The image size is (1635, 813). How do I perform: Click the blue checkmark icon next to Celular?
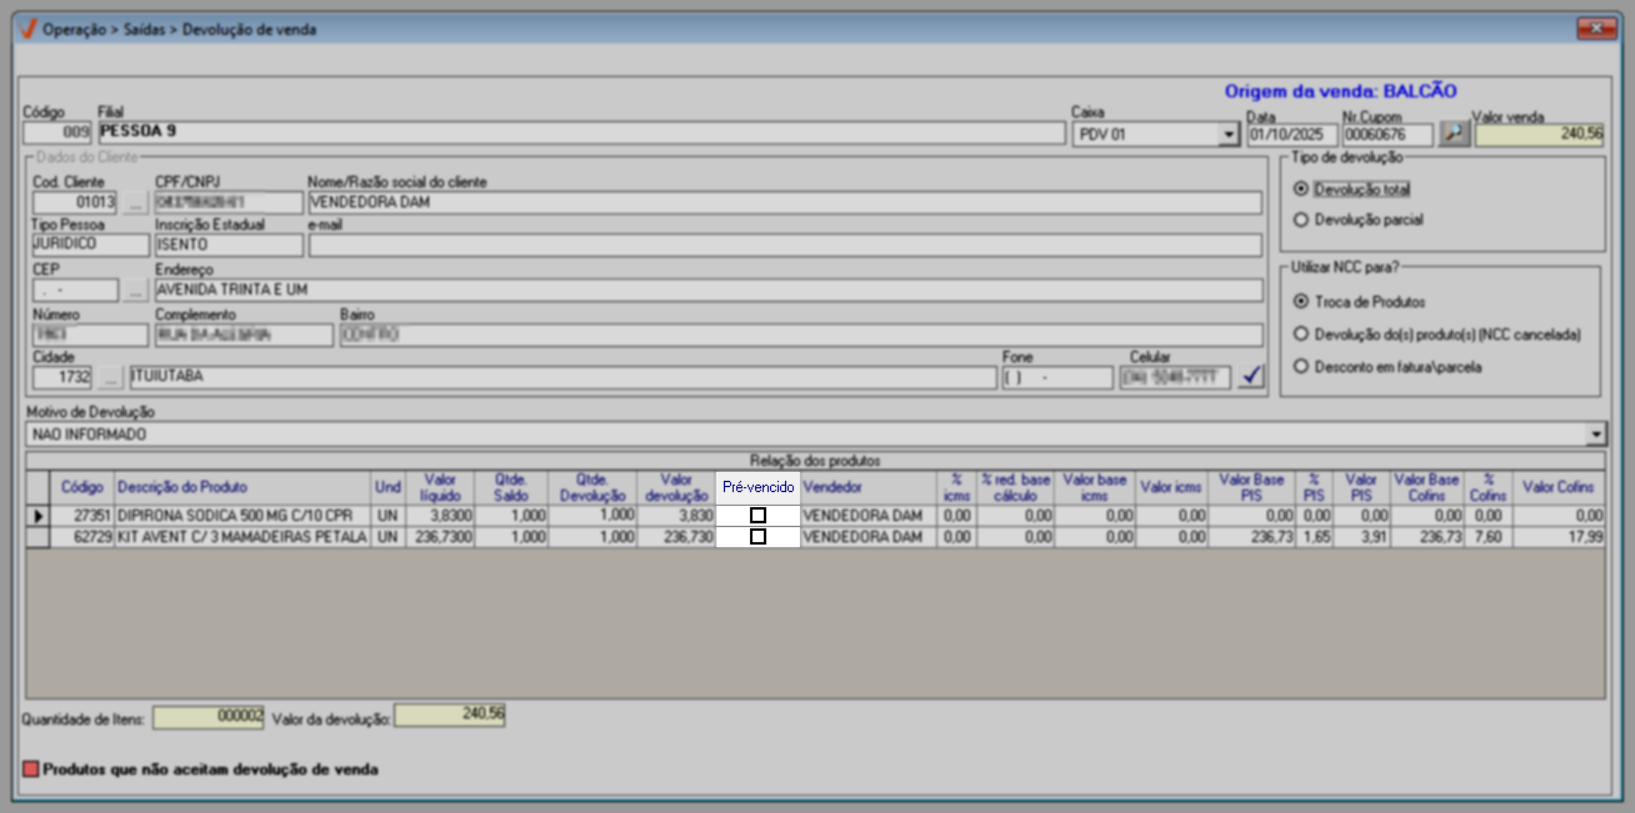coord(1251,377)
